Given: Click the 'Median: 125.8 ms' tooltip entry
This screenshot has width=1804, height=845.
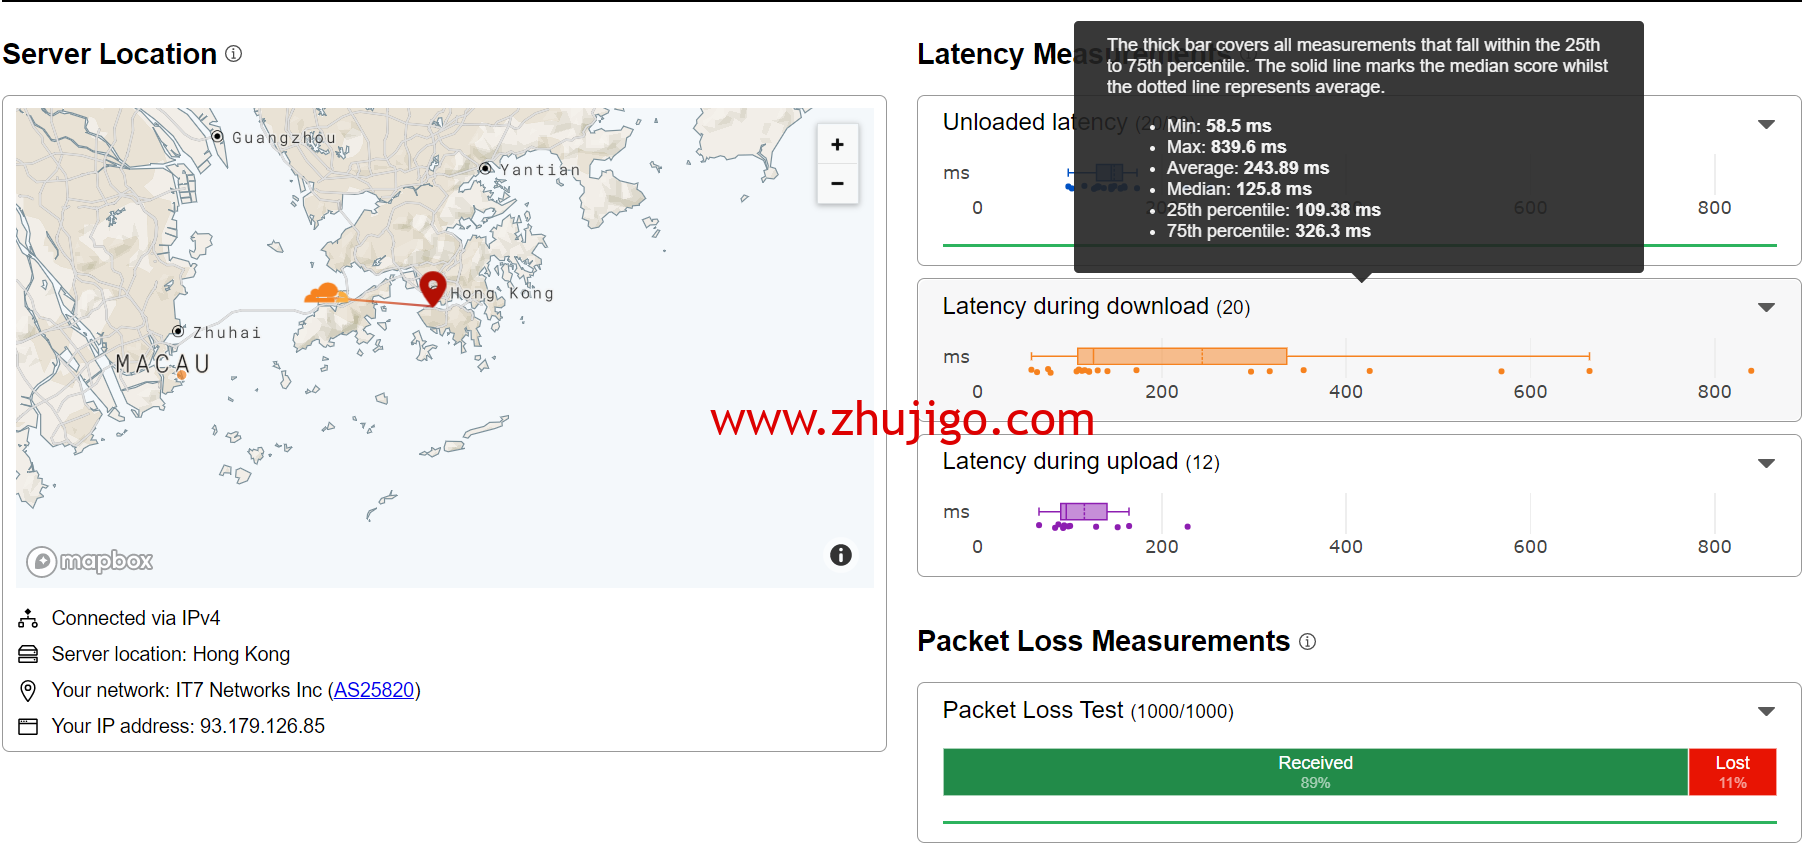Looking at the screenshot, I should click(1239, 189).
